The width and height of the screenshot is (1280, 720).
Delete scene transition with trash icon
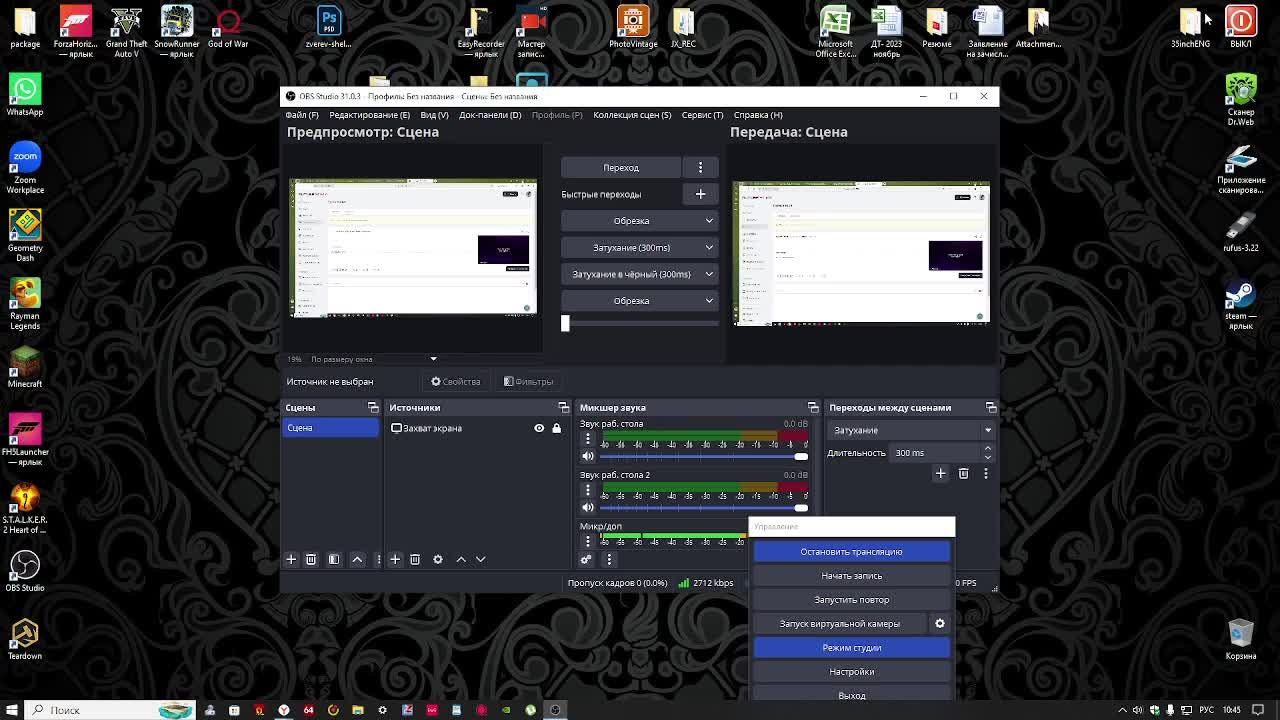pyautogui.click(x=964, y=473)
